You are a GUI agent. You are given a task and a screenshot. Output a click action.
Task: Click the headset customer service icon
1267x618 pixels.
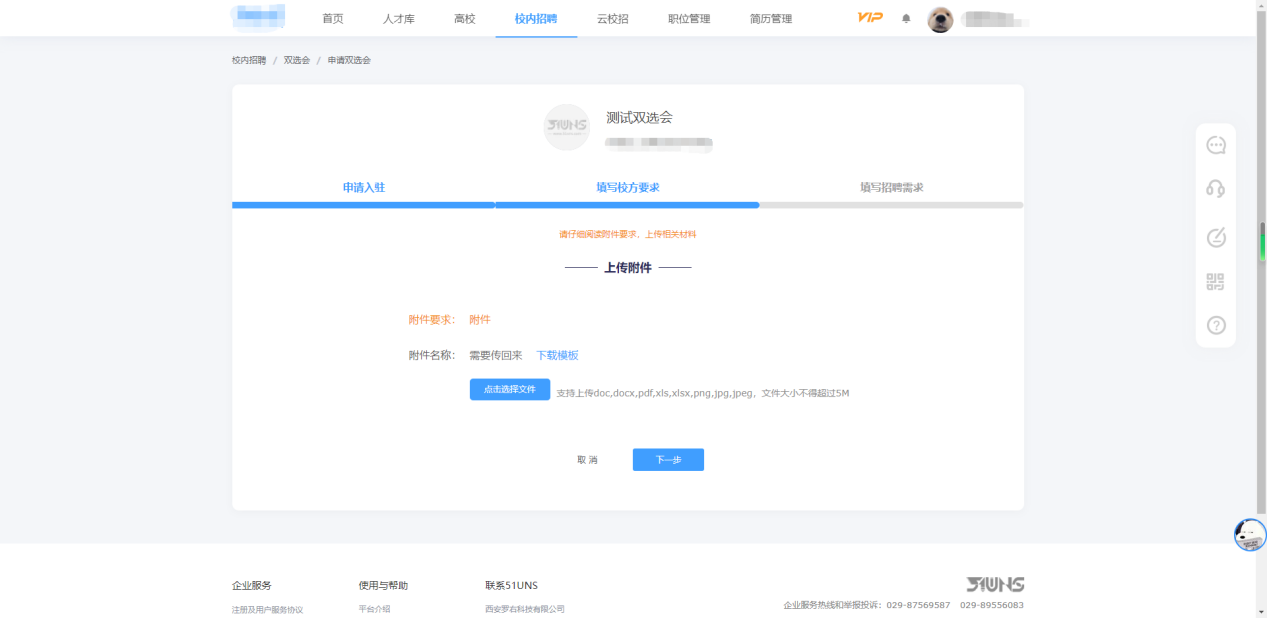tap(1215, 189)
